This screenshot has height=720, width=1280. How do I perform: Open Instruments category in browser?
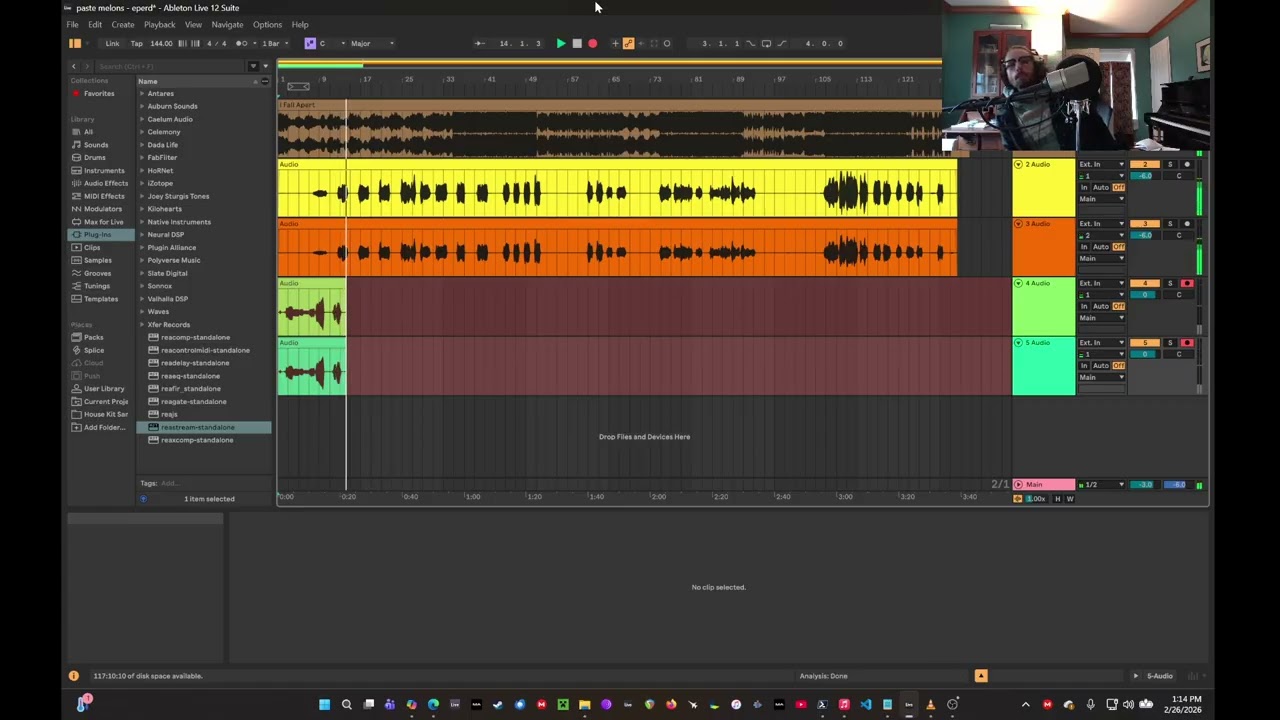coord(104,170)
